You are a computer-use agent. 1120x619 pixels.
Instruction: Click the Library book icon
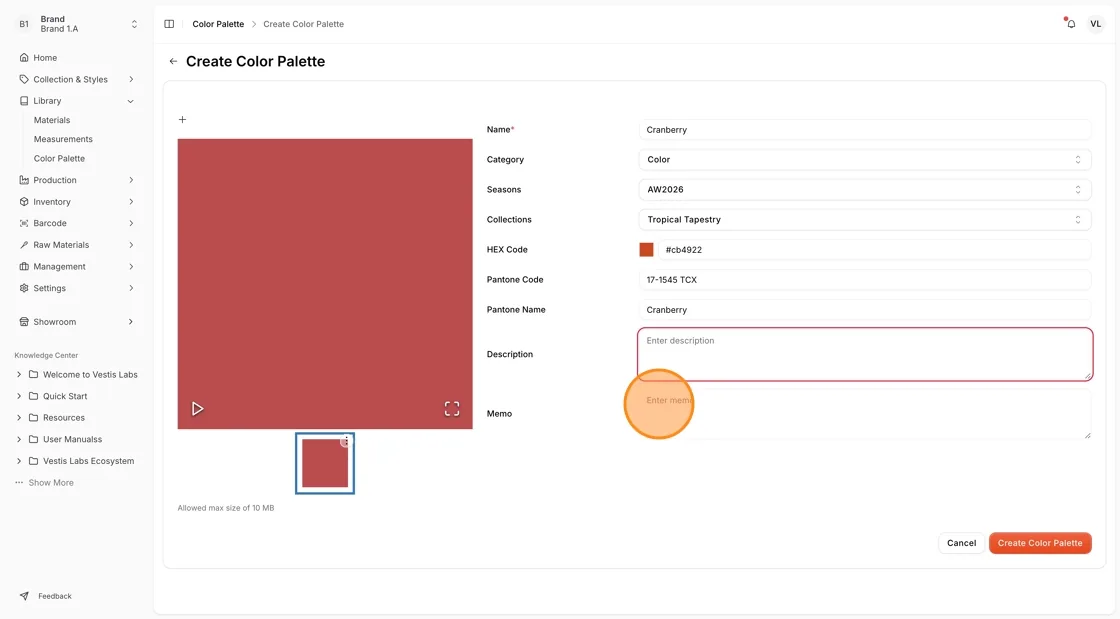pos(24,101)
